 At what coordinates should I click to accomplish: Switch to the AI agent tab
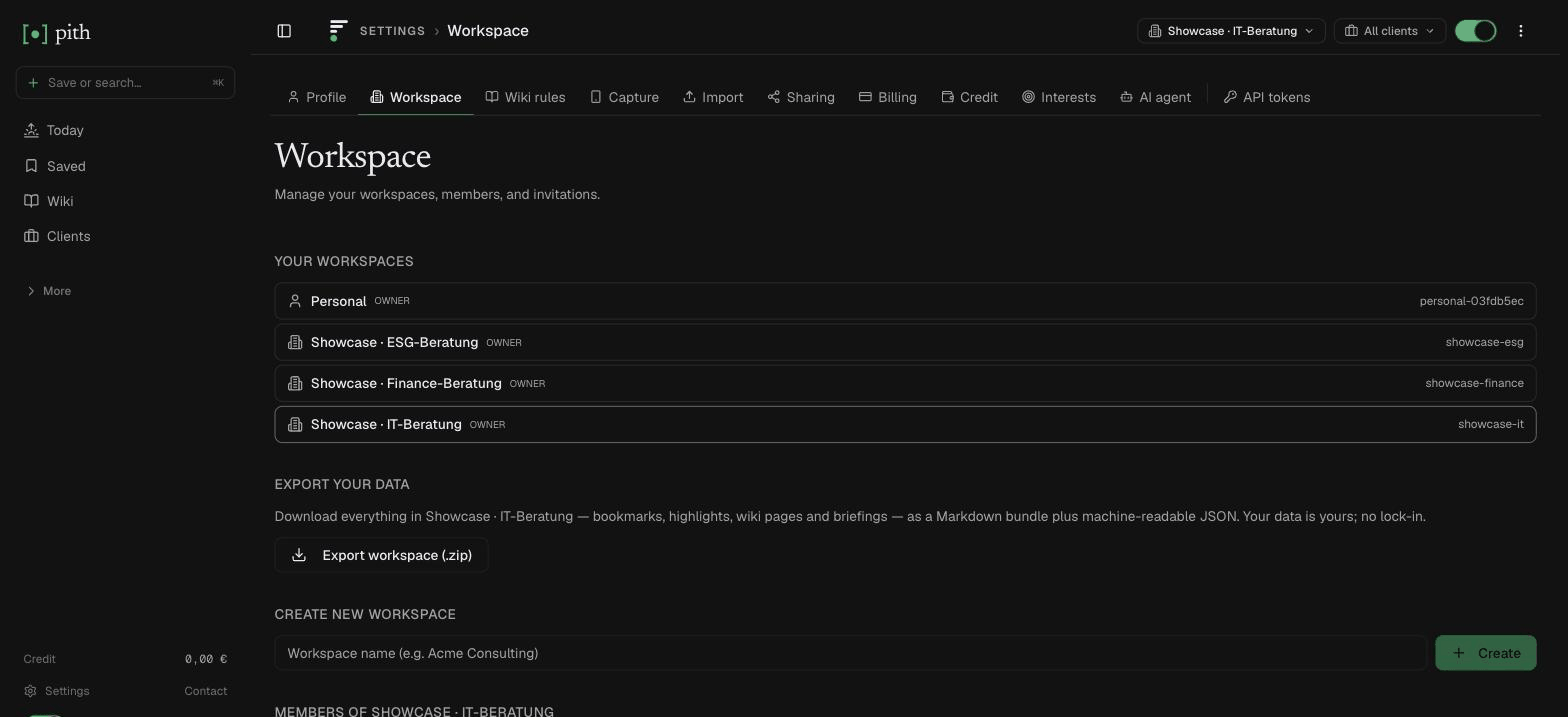1155,97
